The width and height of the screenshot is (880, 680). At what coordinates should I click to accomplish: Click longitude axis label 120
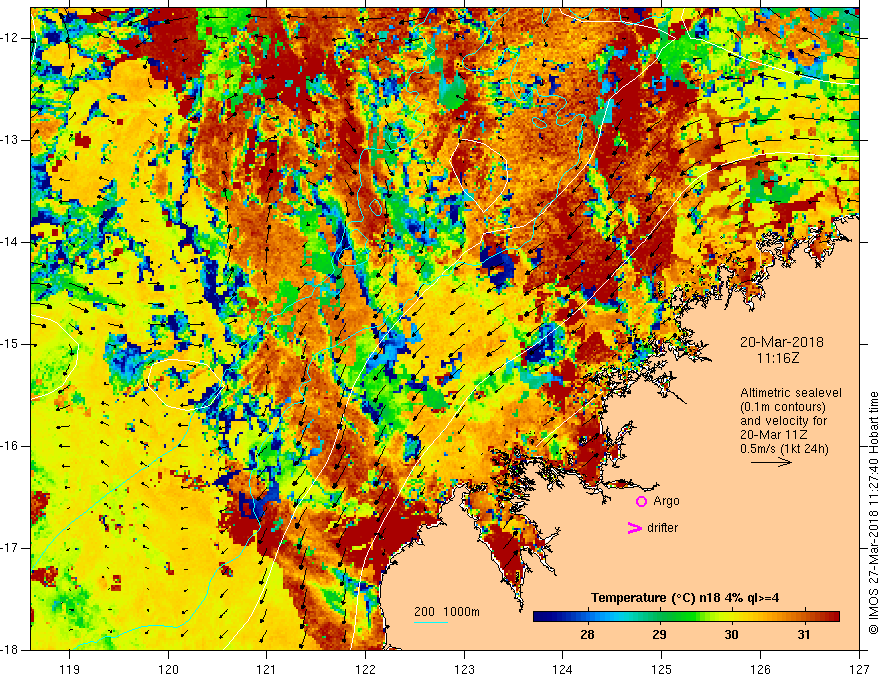(x=168, y=669)
